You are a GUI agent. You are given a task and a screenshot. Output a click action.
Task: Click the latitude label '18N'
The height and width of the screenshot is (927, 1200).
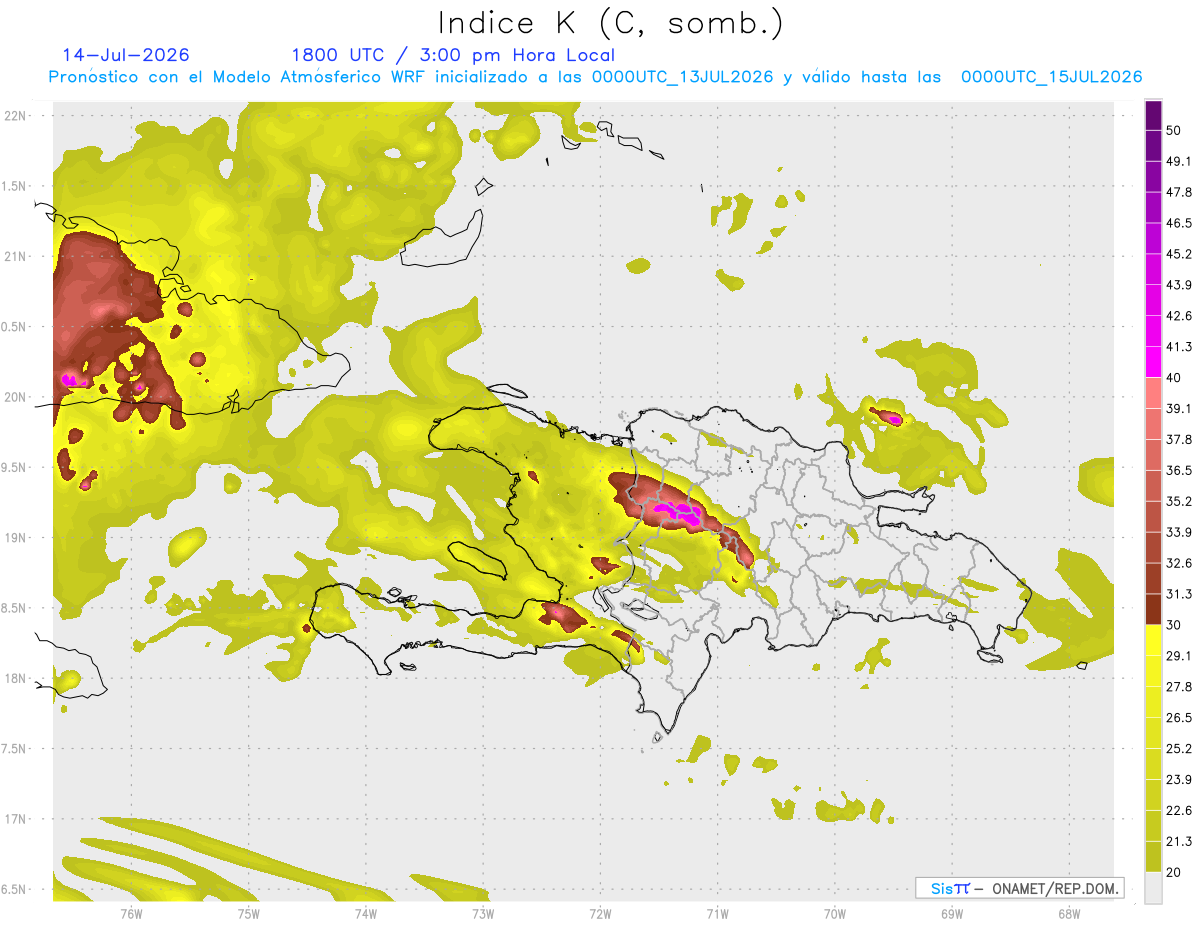click(x=16, y=679)
